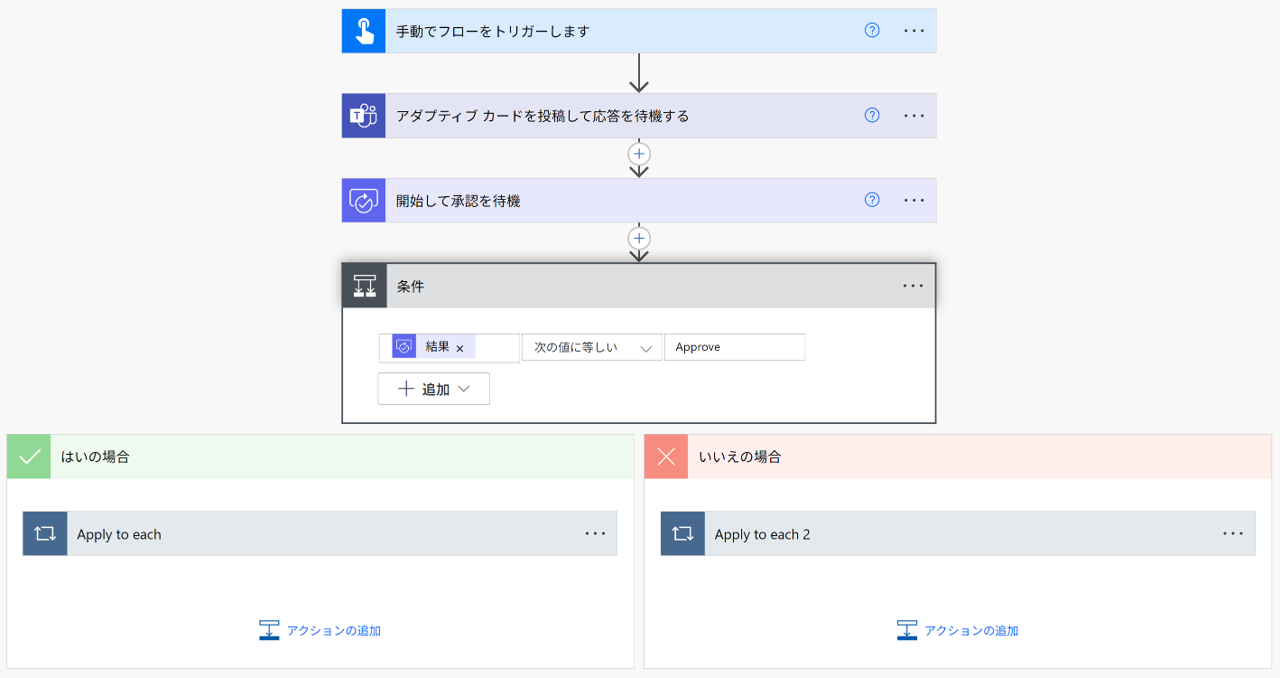Viewport: 1280px width, 678px height.
Task: Add an action in いいえの場合 branch
Action: point(958,630)
